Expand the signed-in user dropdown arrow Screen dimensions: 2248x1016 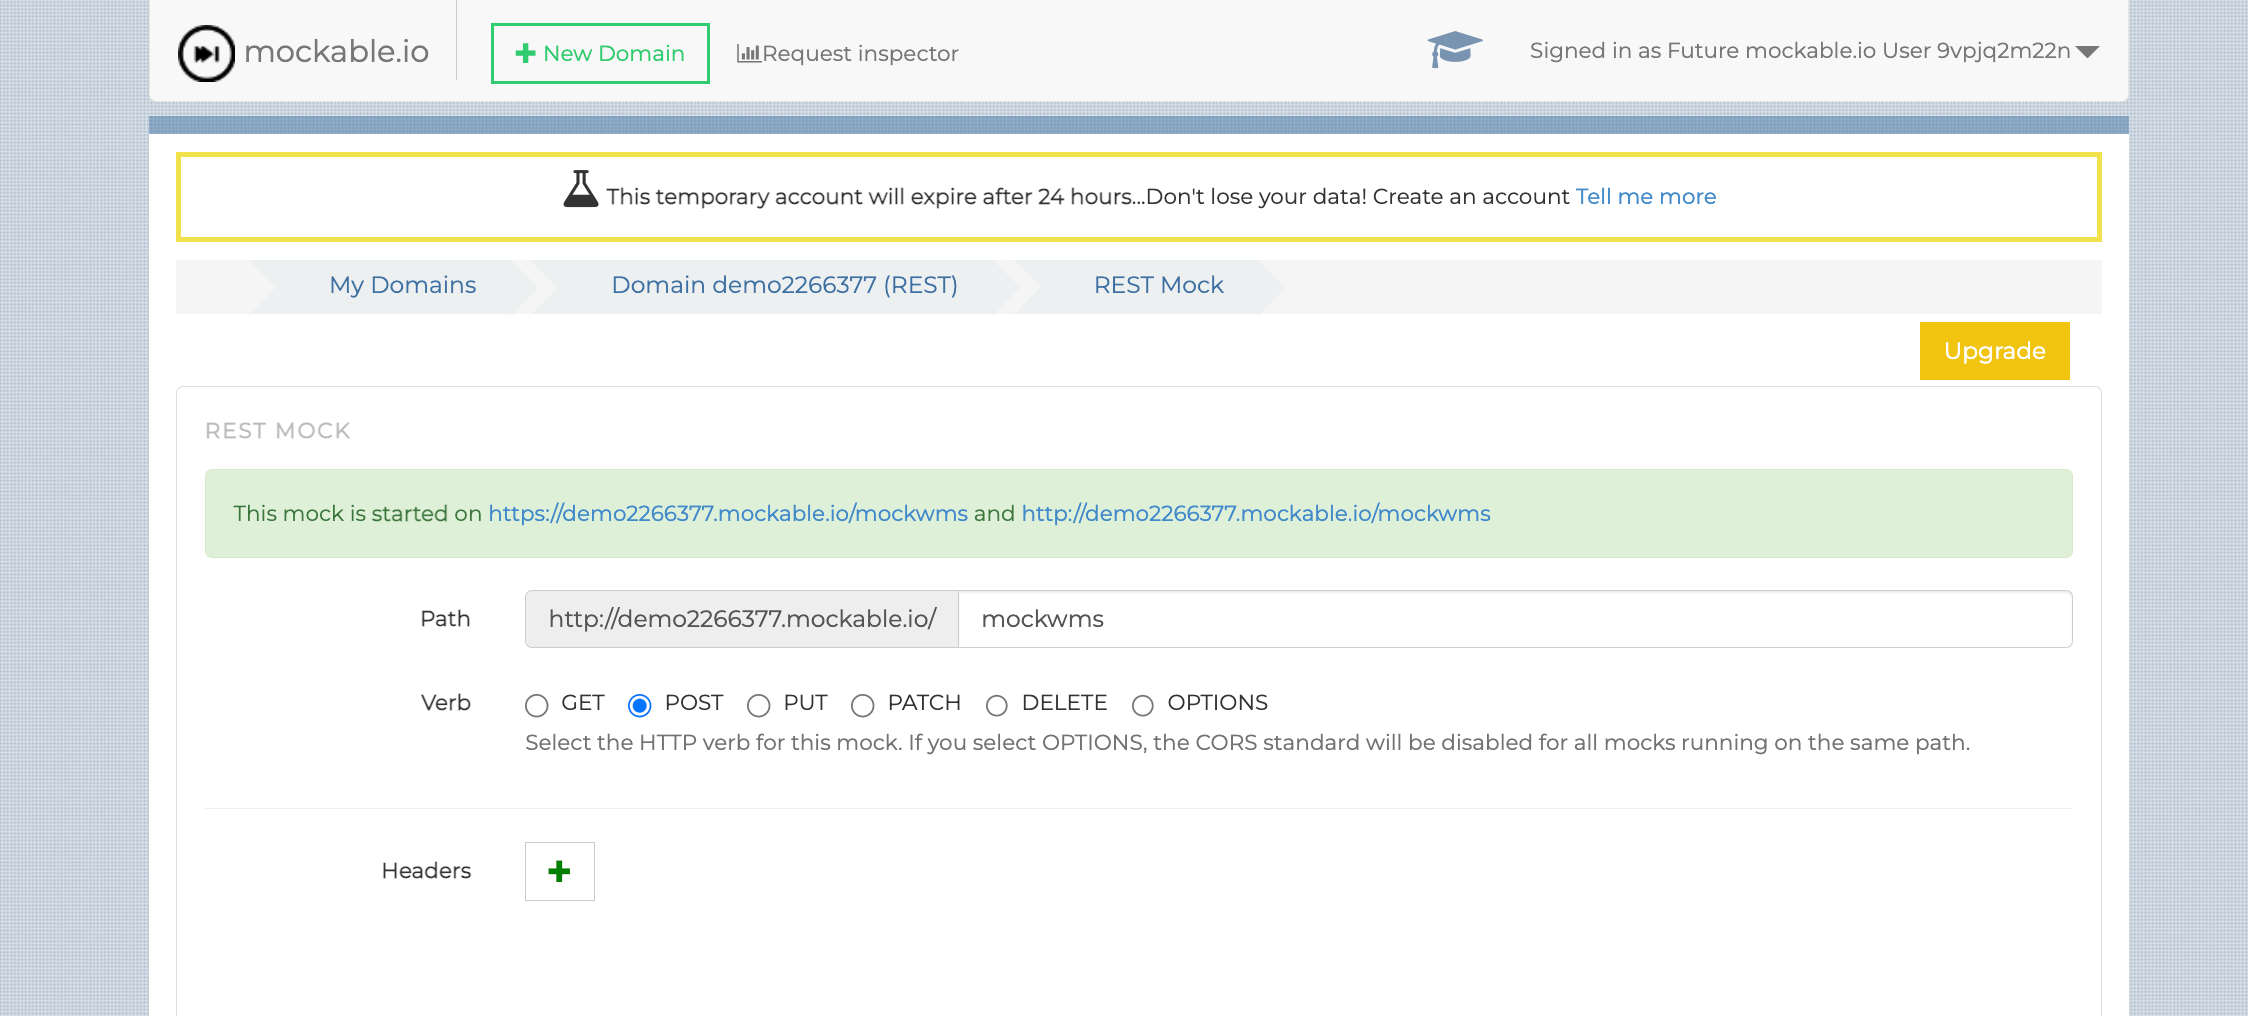(x=2087, y=52)
